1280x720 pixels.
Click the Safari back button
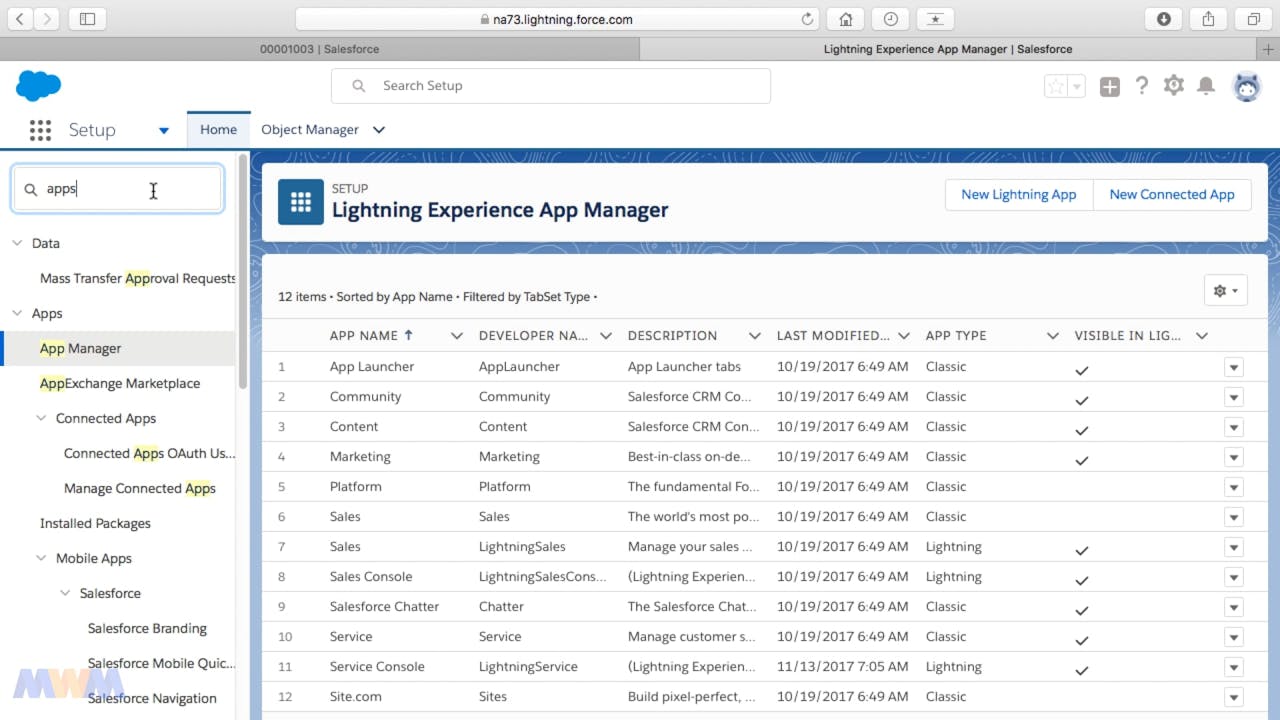click(20, 19)
